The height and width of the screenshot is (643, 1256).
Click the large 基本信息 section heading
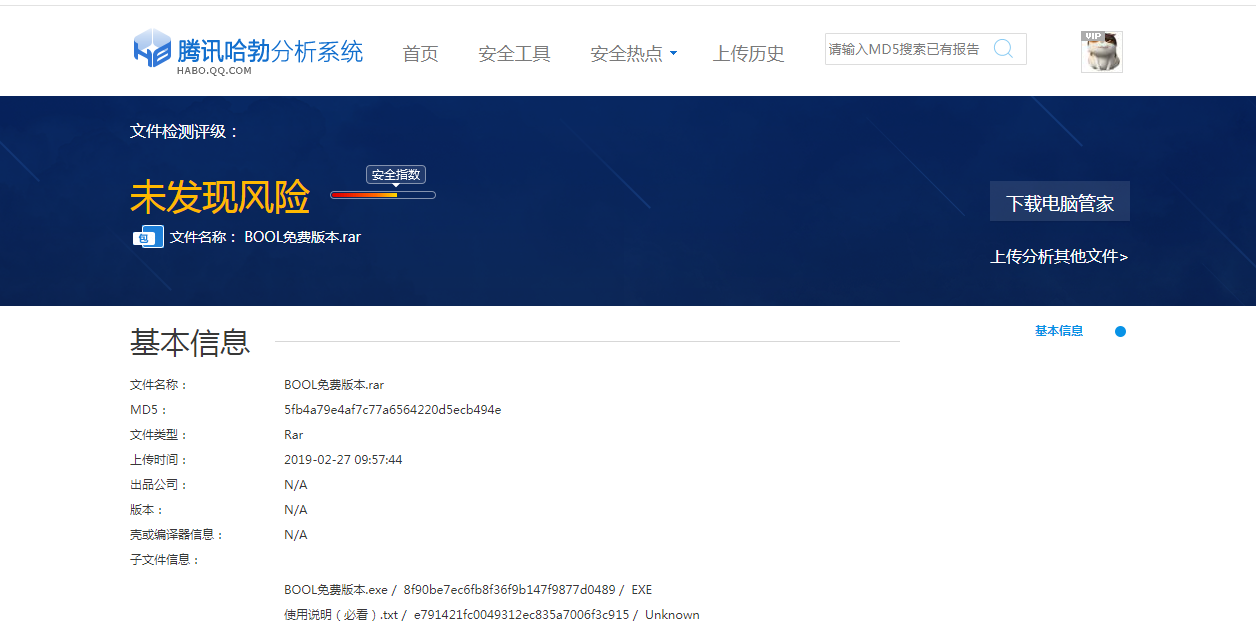point(190,342)
